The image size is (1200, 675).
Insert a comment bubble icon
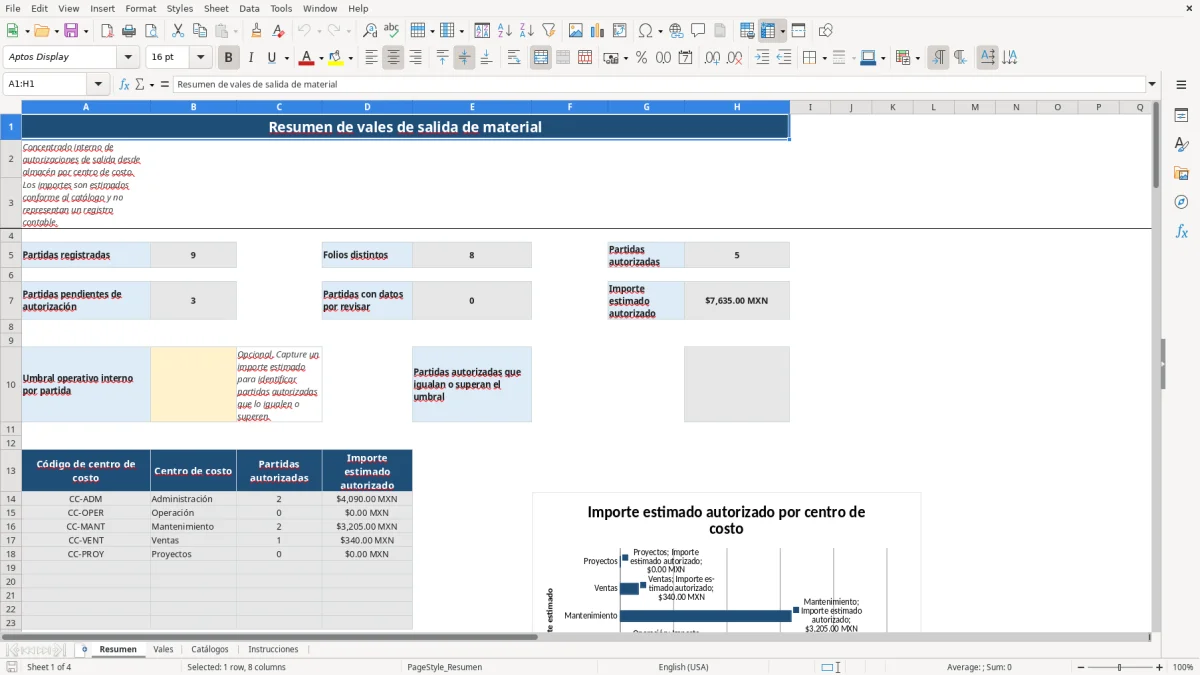coord(698,31)
